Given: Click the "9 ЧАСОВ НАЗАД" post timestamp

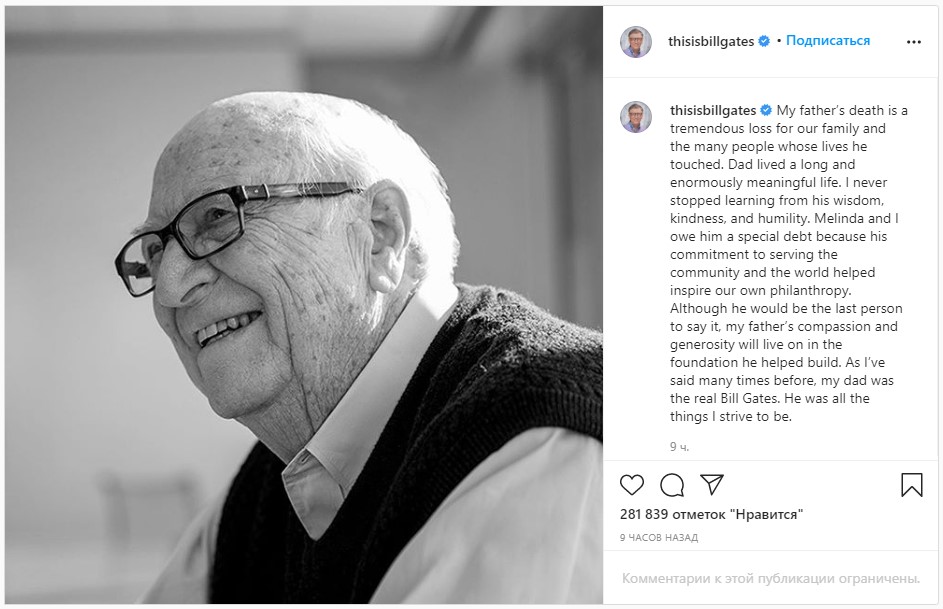Looking at the screenshot, I should 658,537.
